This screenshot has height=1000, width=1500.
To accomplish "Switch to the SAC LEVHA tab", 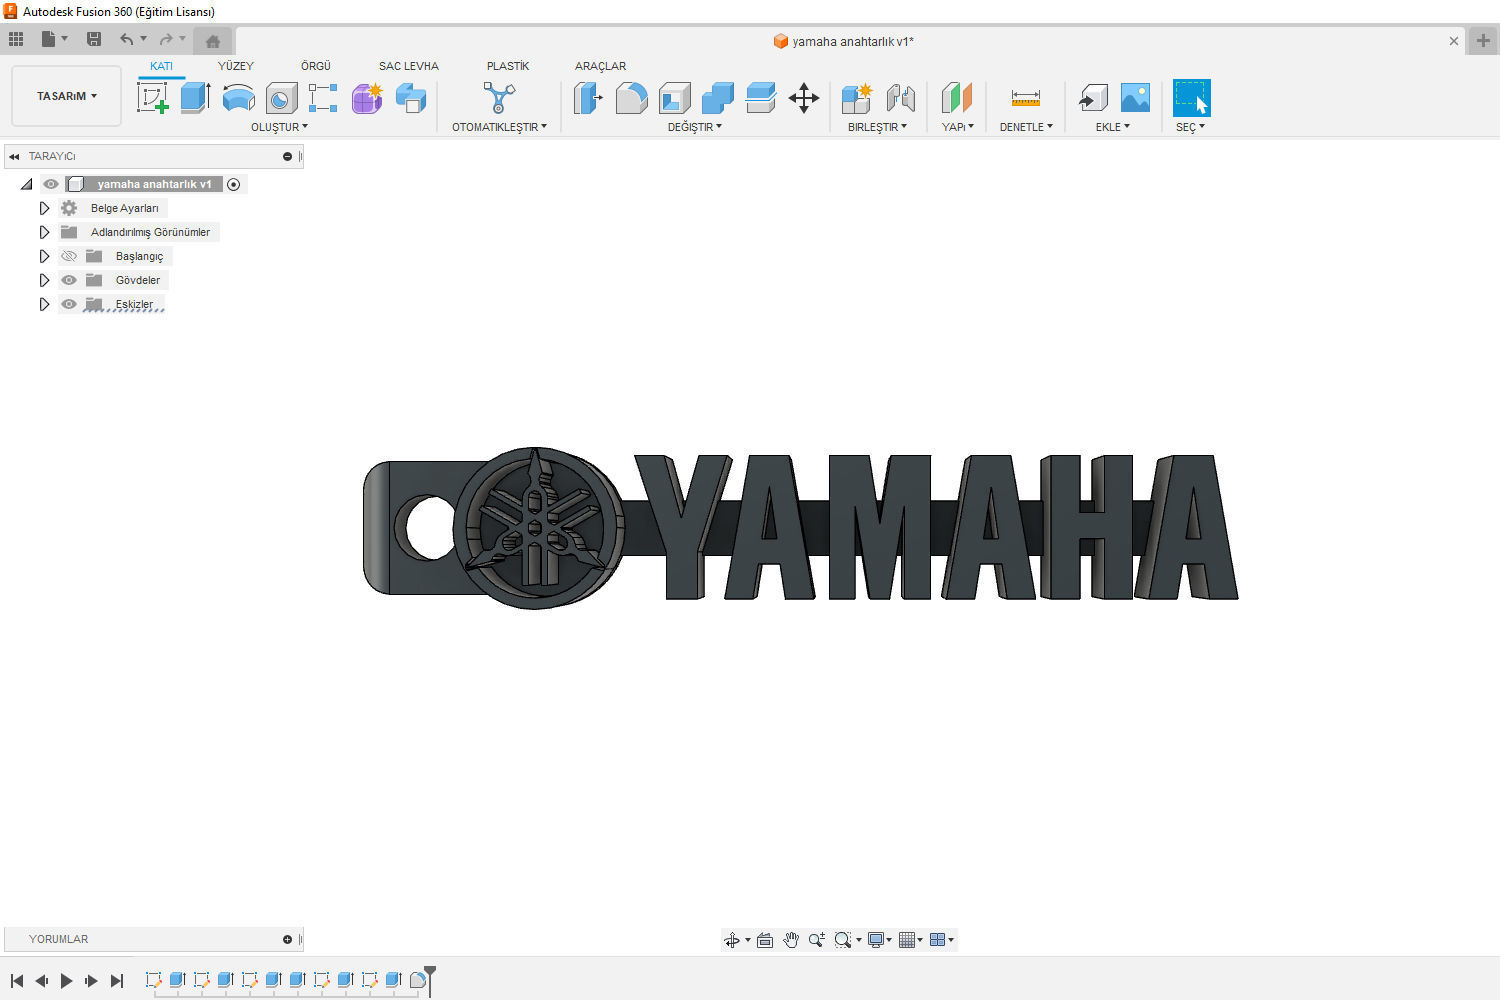I will click(x=408, y=66).
